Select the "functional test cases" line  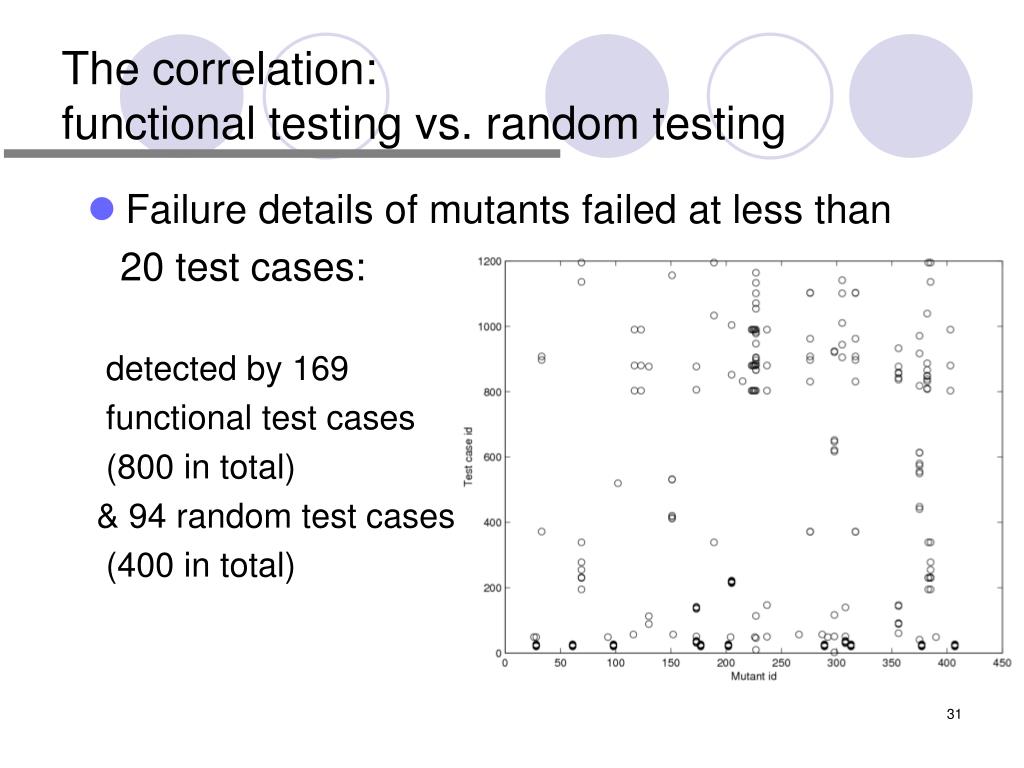260,418
